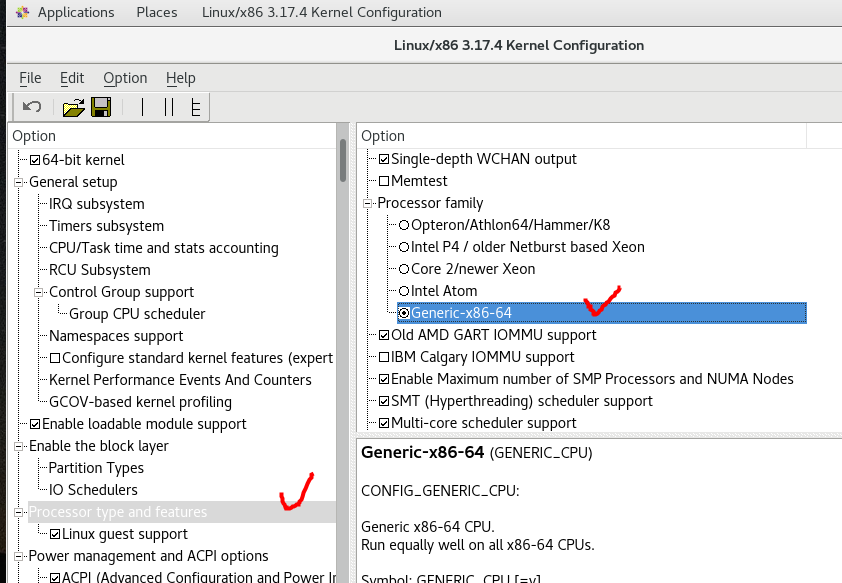Screen dimensions: 842x583
Task: Toggle Enable Maximum number of SMP Processors checkbox
Action: [x=384, y=379]
